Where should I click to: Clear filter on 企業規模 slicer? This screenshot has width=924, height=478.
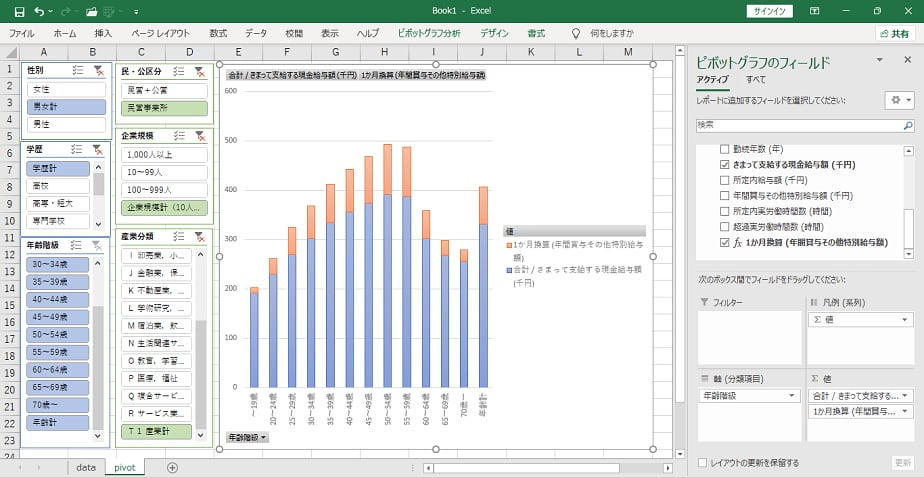tap(198, 135)
